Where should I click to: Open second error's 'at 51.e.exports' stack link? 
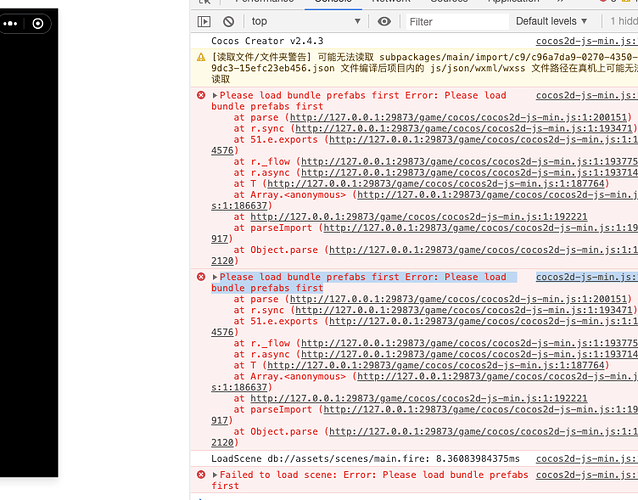point(483,321)
